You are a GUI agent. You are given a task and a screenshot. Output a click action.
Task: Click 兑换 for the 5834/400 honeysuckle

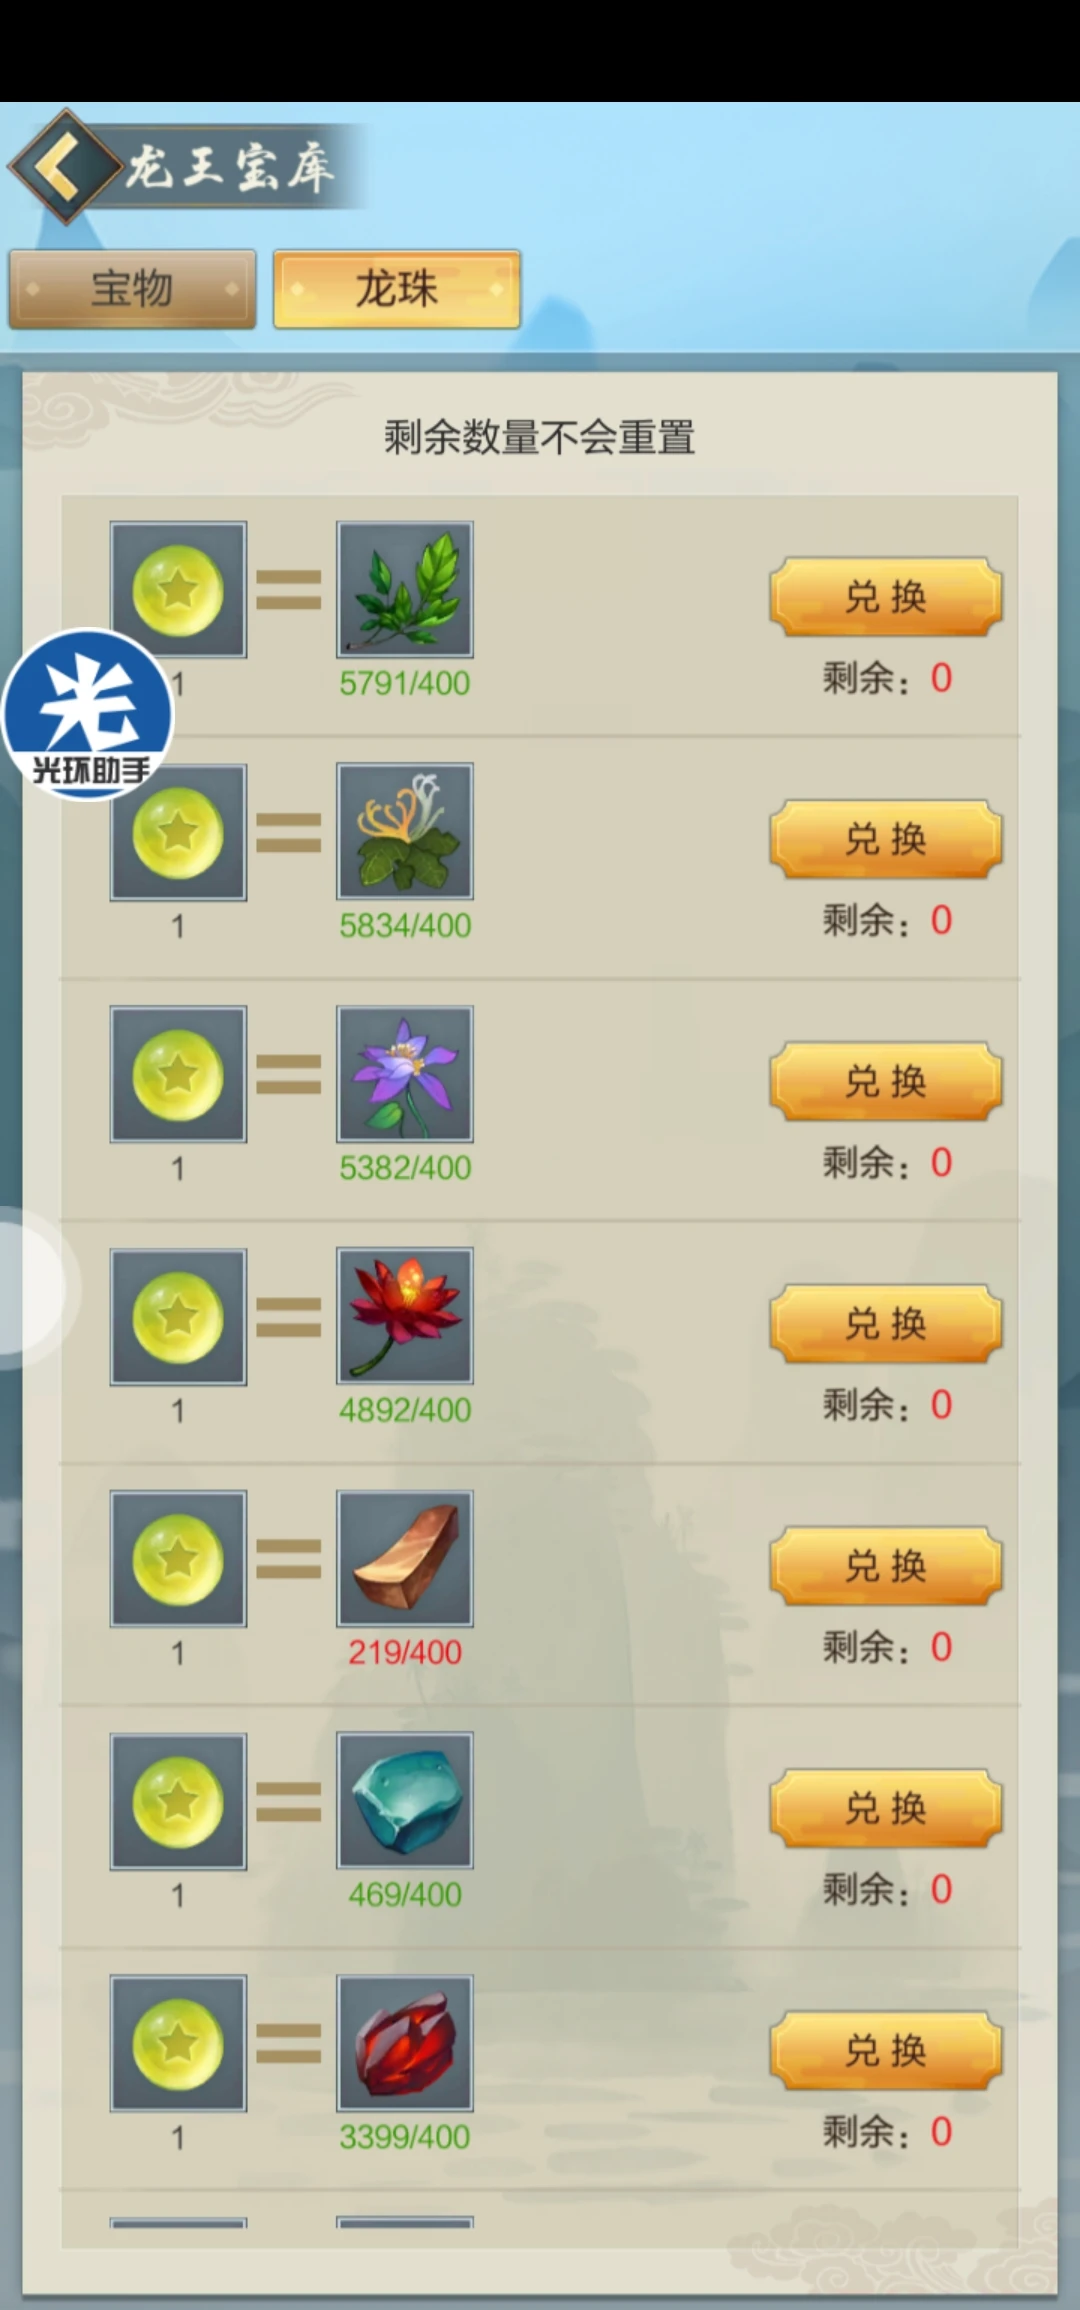(886, 839)
